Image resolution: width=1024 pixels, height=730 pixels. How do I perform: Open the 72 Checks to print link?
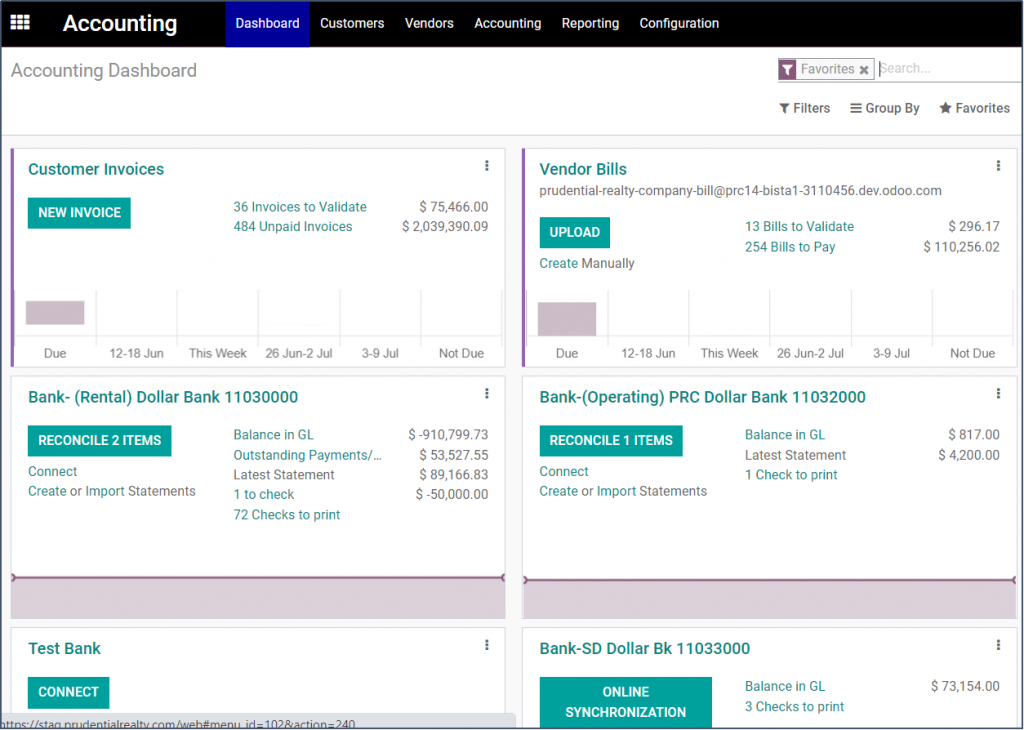(x=286, y=515)
